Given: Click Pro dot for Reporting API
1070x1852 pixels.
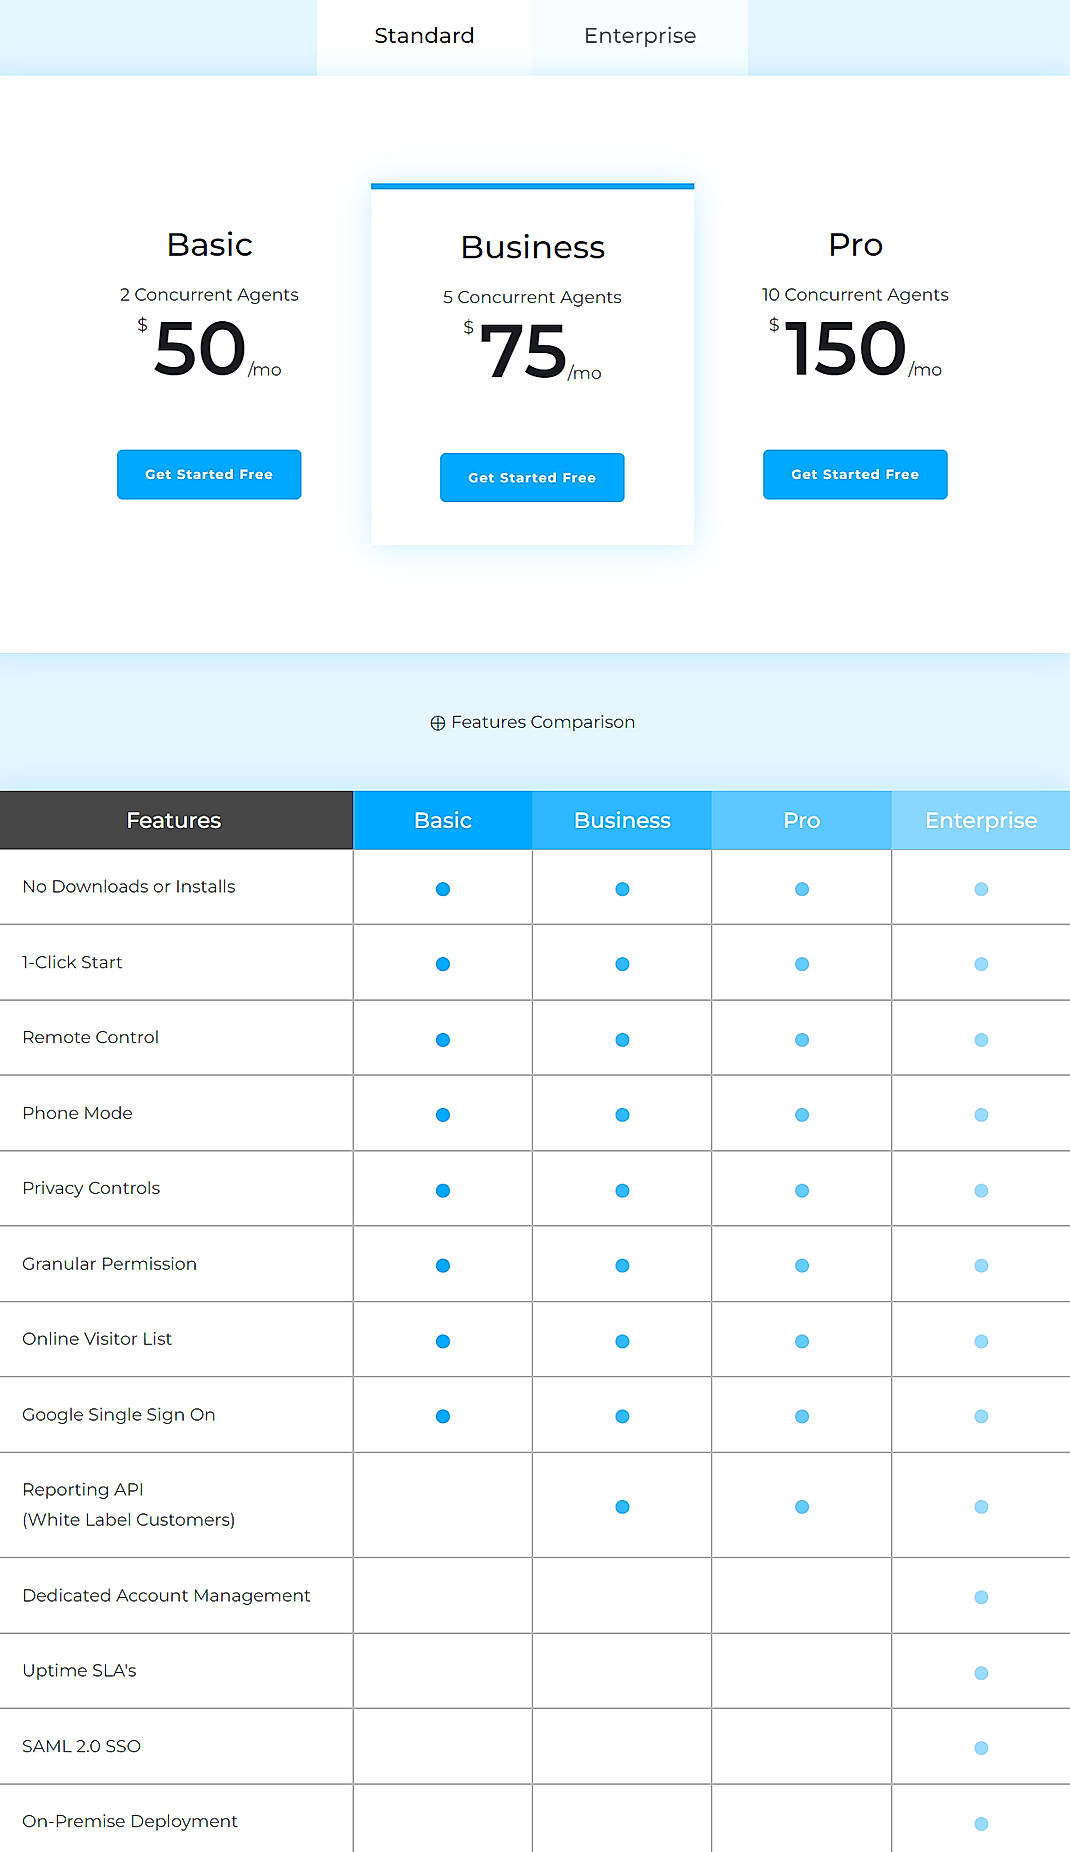Looking at the screenshot, I should [802, 1507].
